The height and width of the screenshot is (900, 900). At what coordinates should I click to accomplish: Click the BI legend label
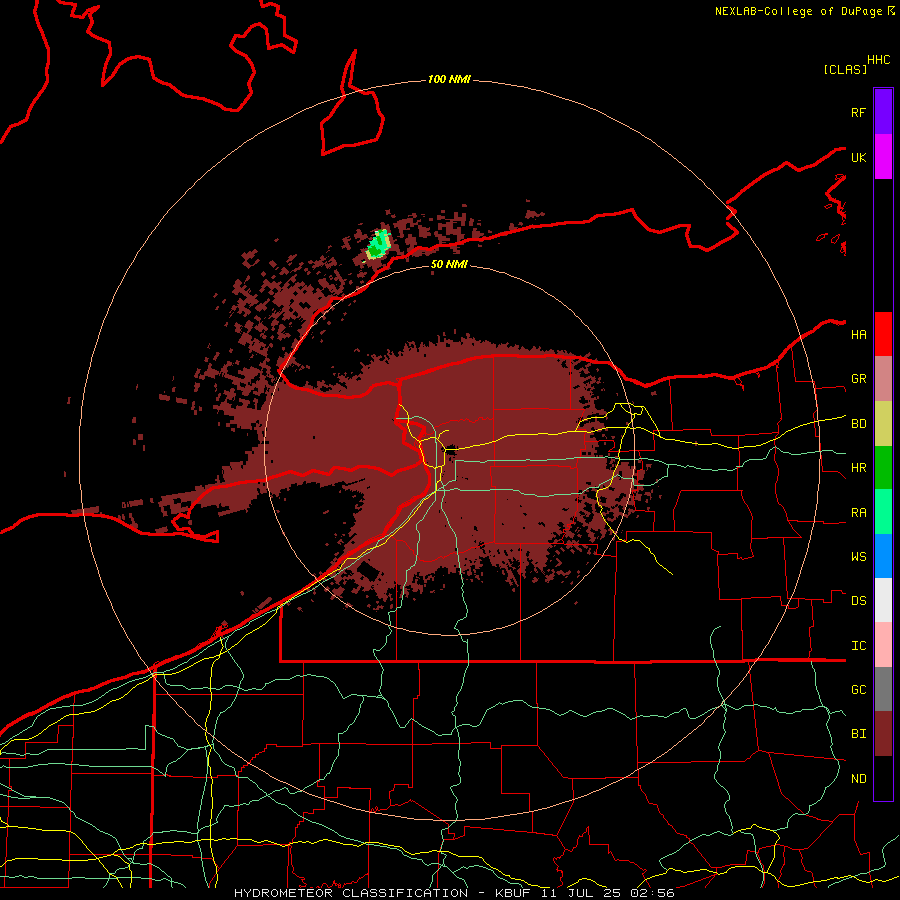(x=858, y=734)
